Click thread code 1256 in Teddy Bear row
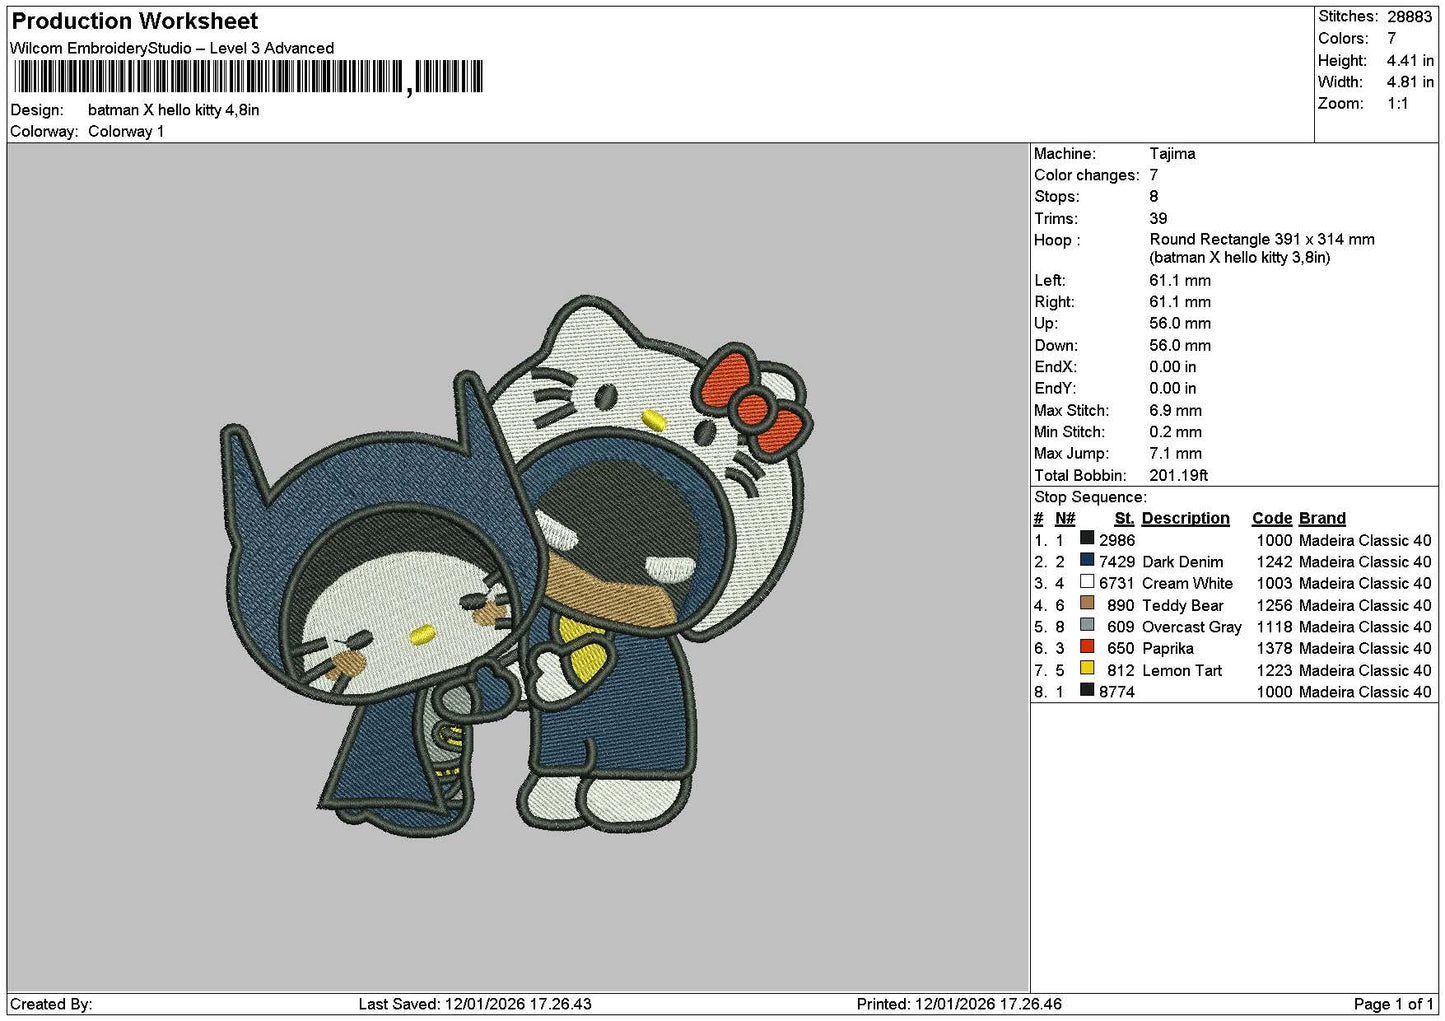The width and height of the screenshot is (1445, 1021). [x=1274, y=605]
